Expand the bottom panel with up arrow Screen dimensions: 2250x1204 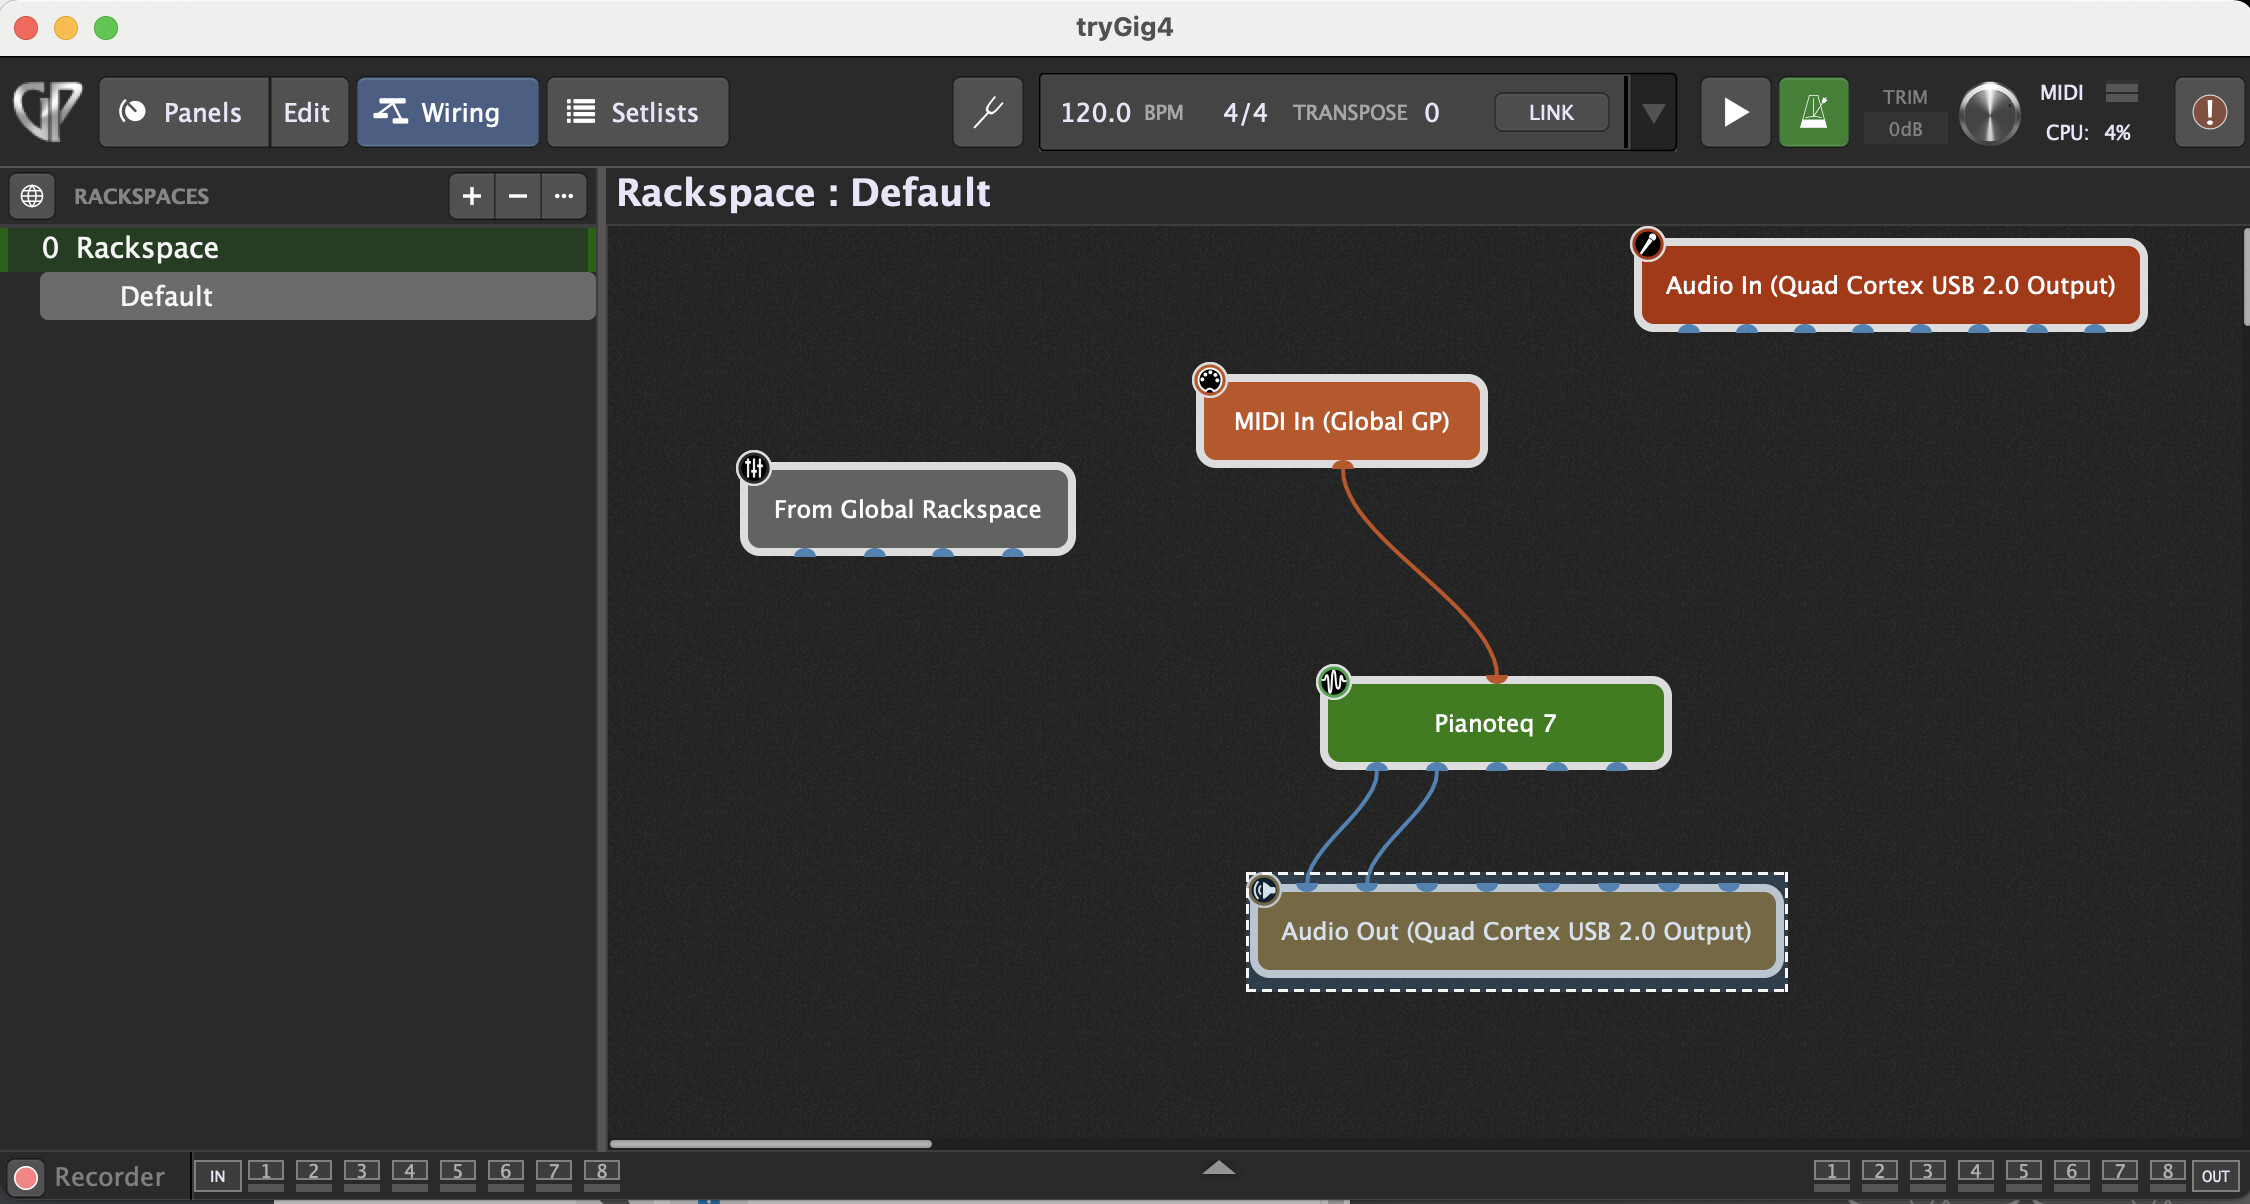1218,1168
